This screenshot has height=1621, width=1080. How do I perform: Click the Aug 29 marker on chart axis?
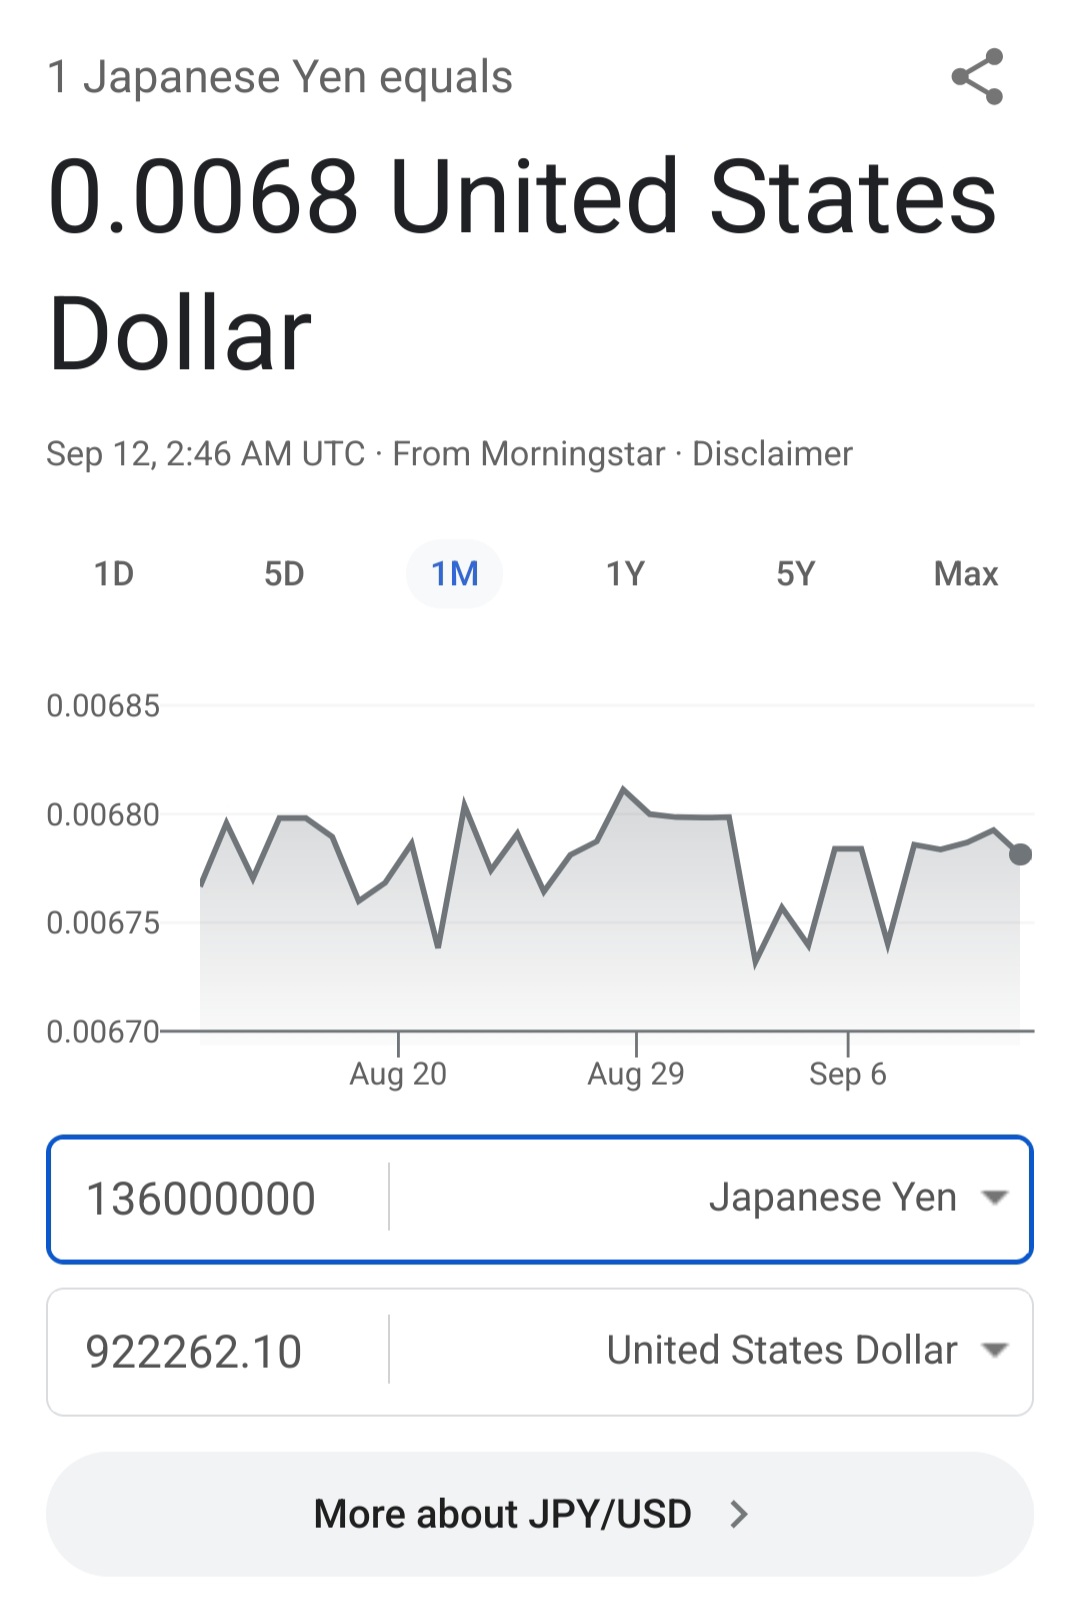pyautogui.click(x=636, y=1073)
